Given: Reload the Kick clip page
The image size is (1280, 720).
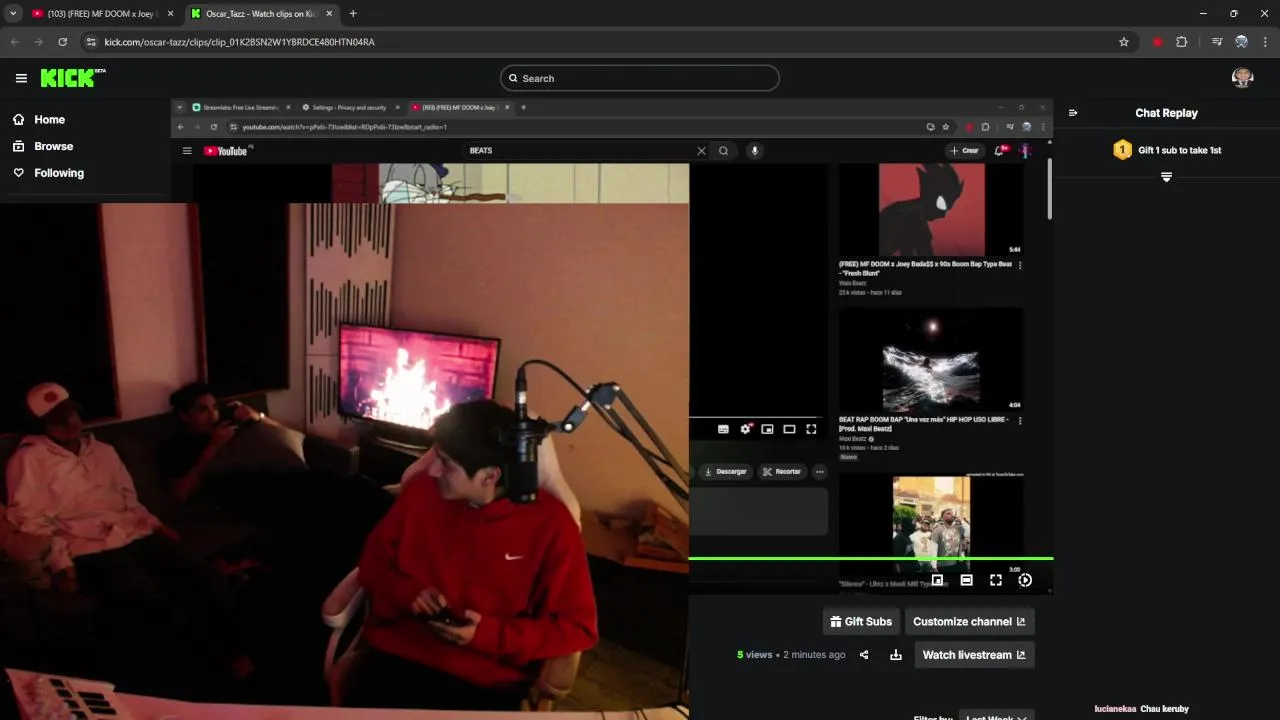Looking at the screenshot, I should 63,42.
